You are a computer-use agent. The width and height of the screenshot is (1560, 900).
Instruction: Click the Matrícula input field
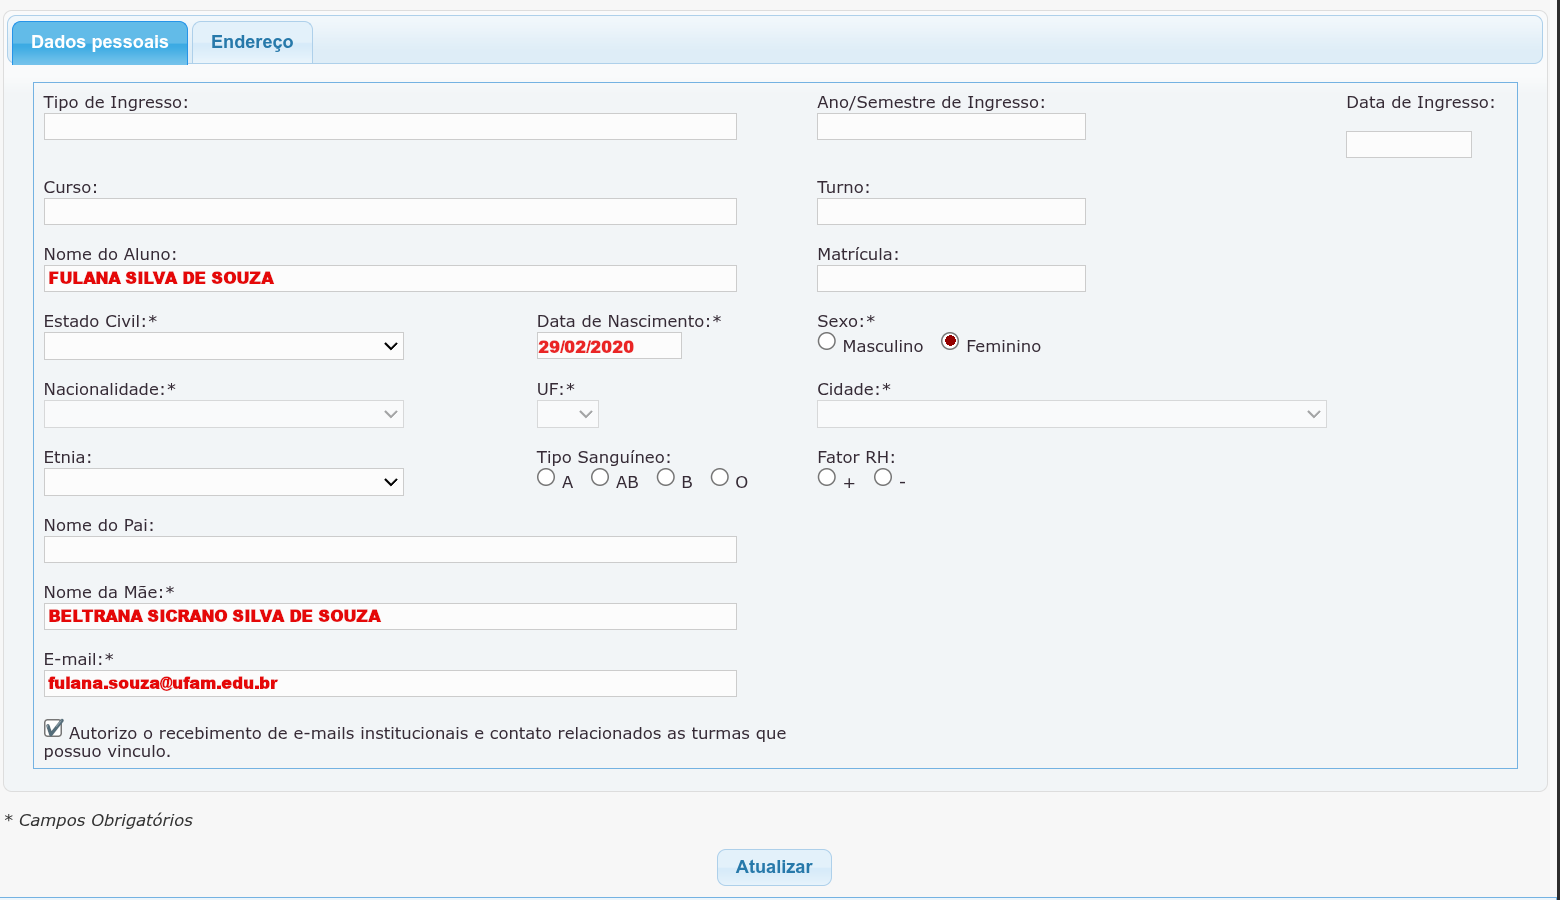(951, 278)
